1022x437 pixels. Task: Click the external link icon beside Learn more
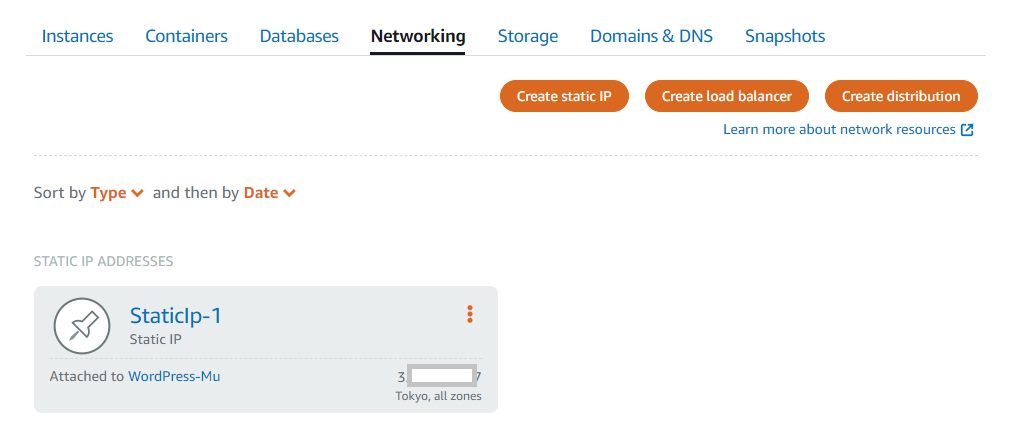click(967, 130)
